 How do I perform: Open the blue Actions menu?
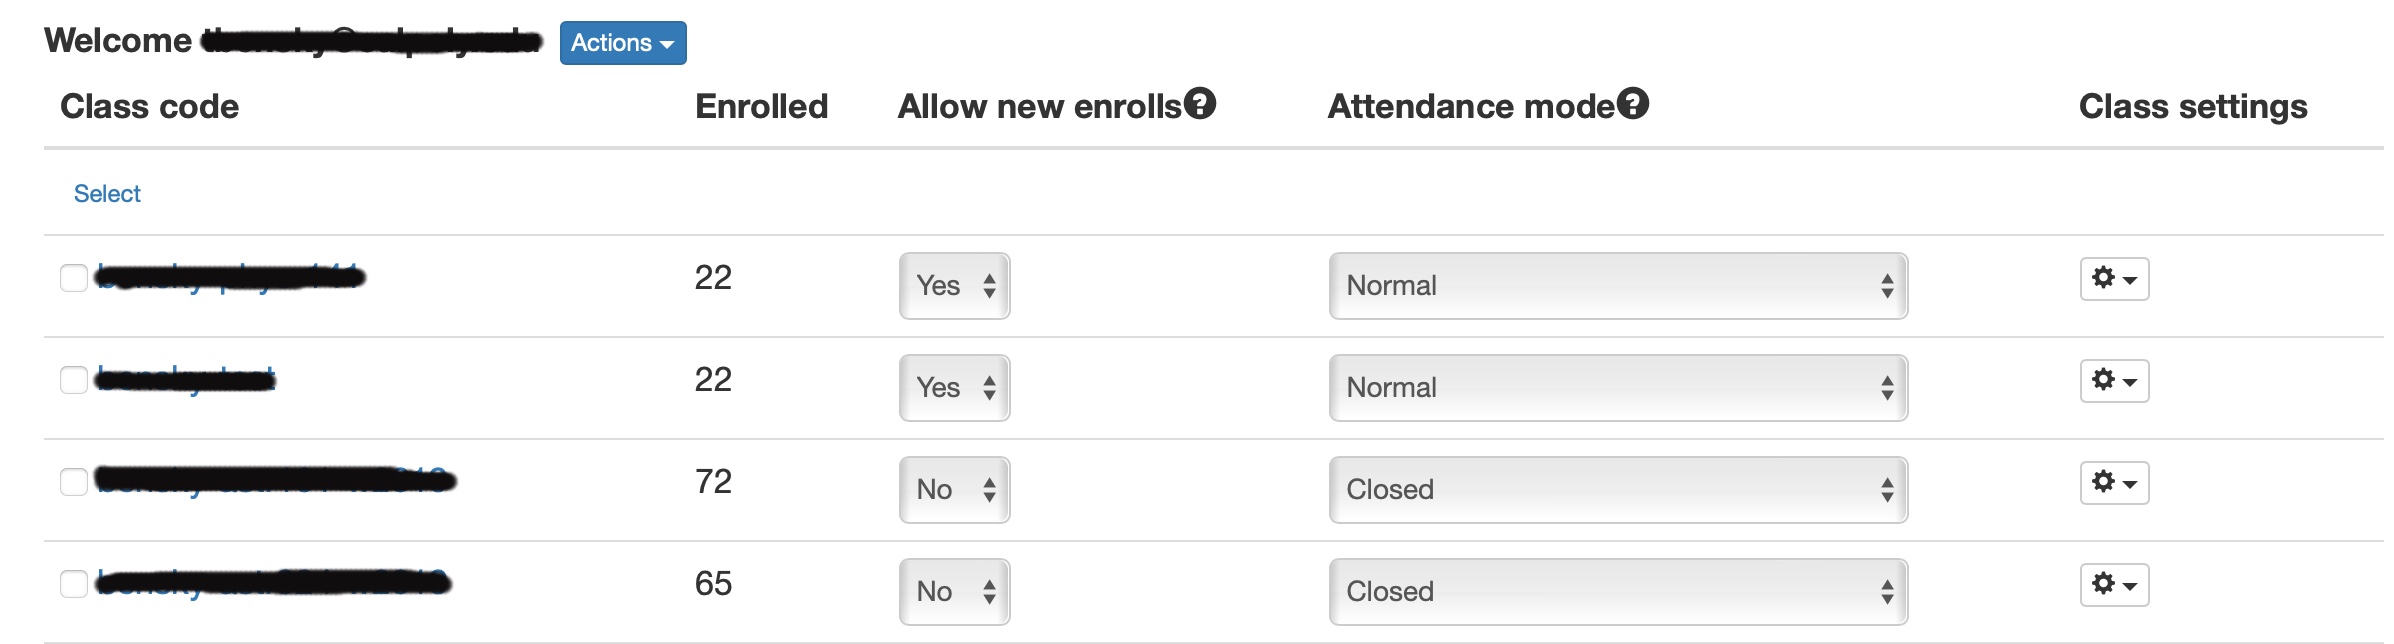click(x=623, y=43)
